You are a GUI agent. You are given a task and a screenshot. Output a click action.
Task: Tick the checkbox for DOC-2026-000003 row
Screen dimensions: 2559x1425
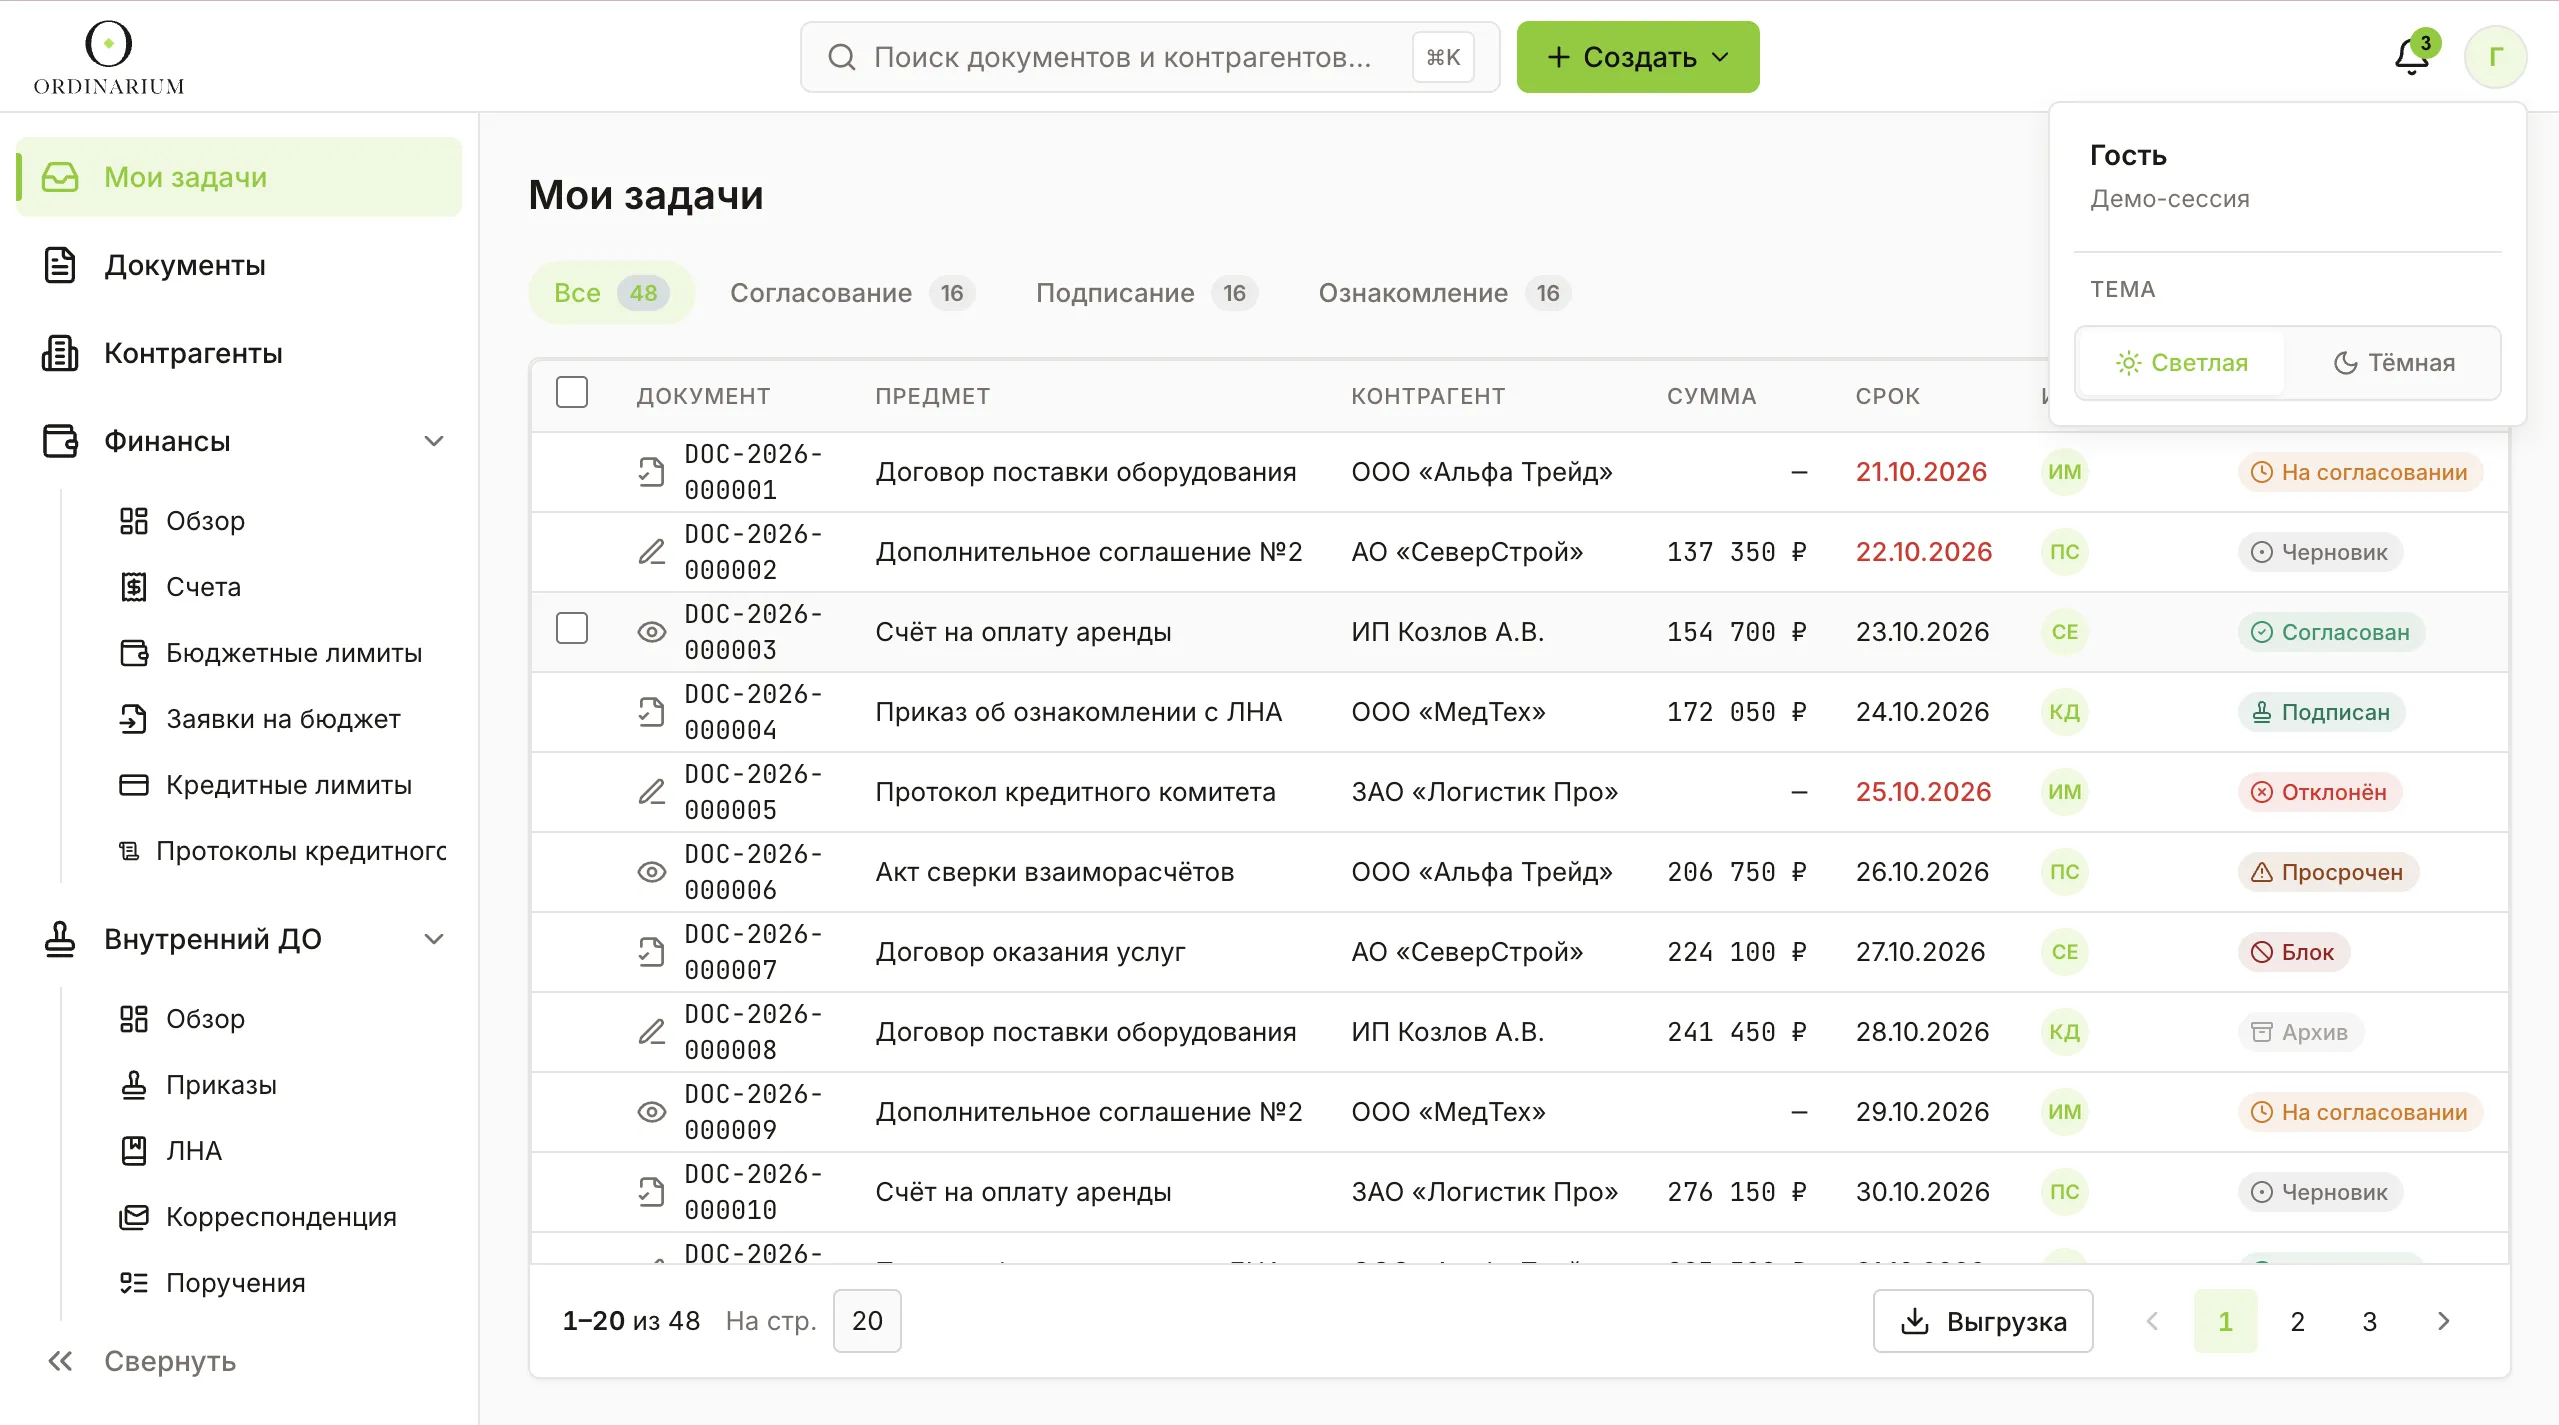coord(572,628)
